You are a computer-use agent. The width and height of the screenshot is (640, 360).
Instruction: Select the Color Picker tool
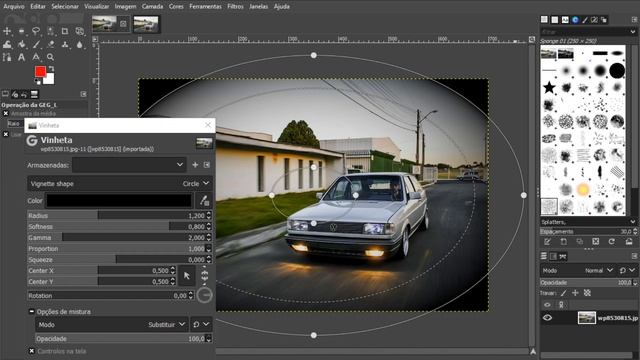click(36, 58)
